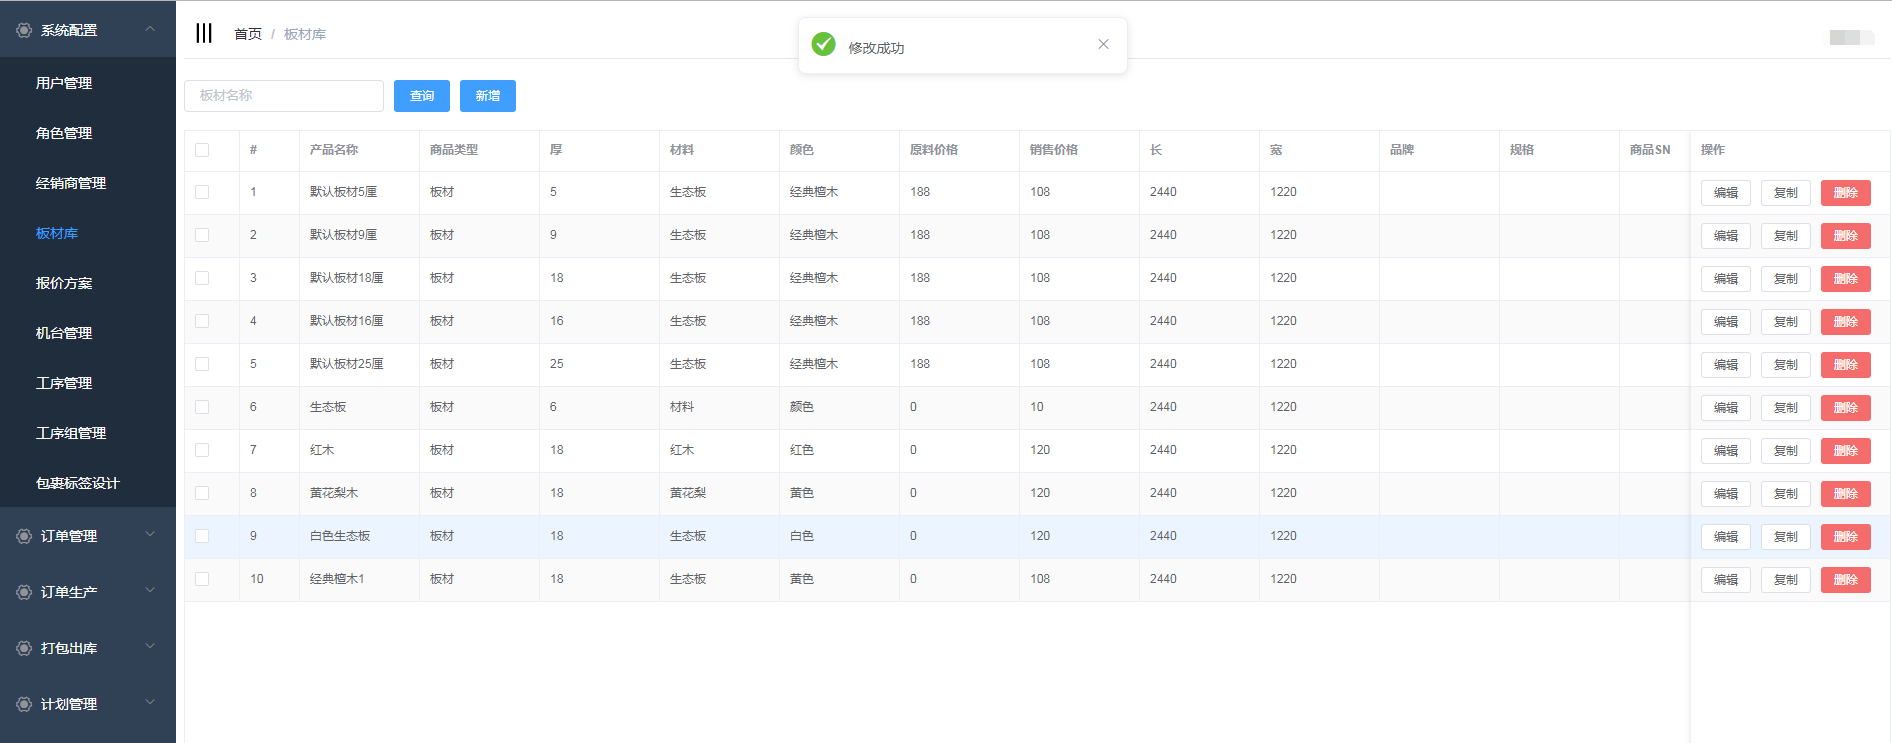Focus the 板材名称 search field
Viewport: 1892px width, 743px height.
tap(284, 96)
